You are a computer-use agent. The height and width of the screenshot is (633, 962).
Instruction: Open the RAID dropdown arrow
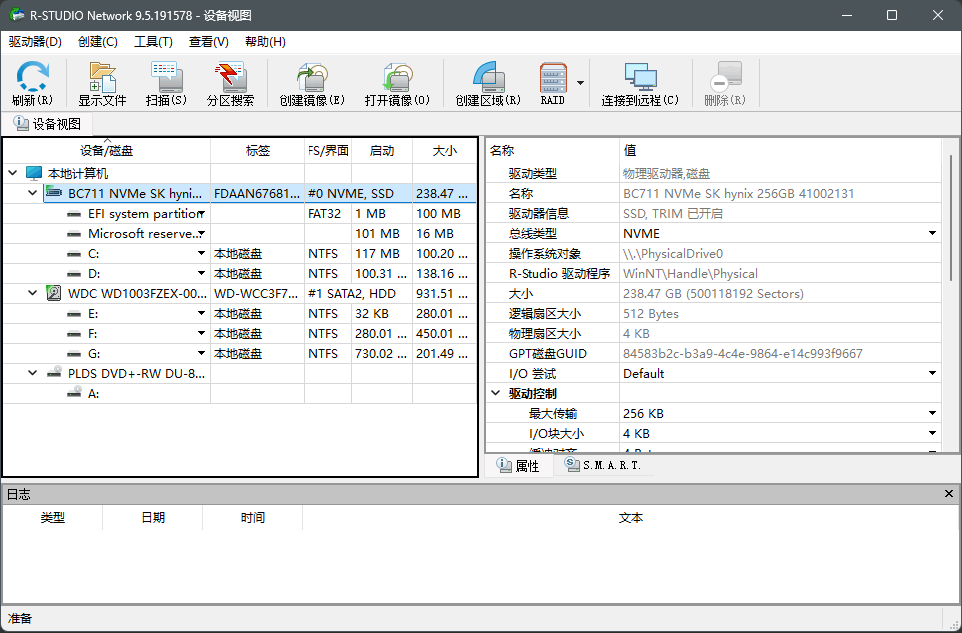pos(580,83)
